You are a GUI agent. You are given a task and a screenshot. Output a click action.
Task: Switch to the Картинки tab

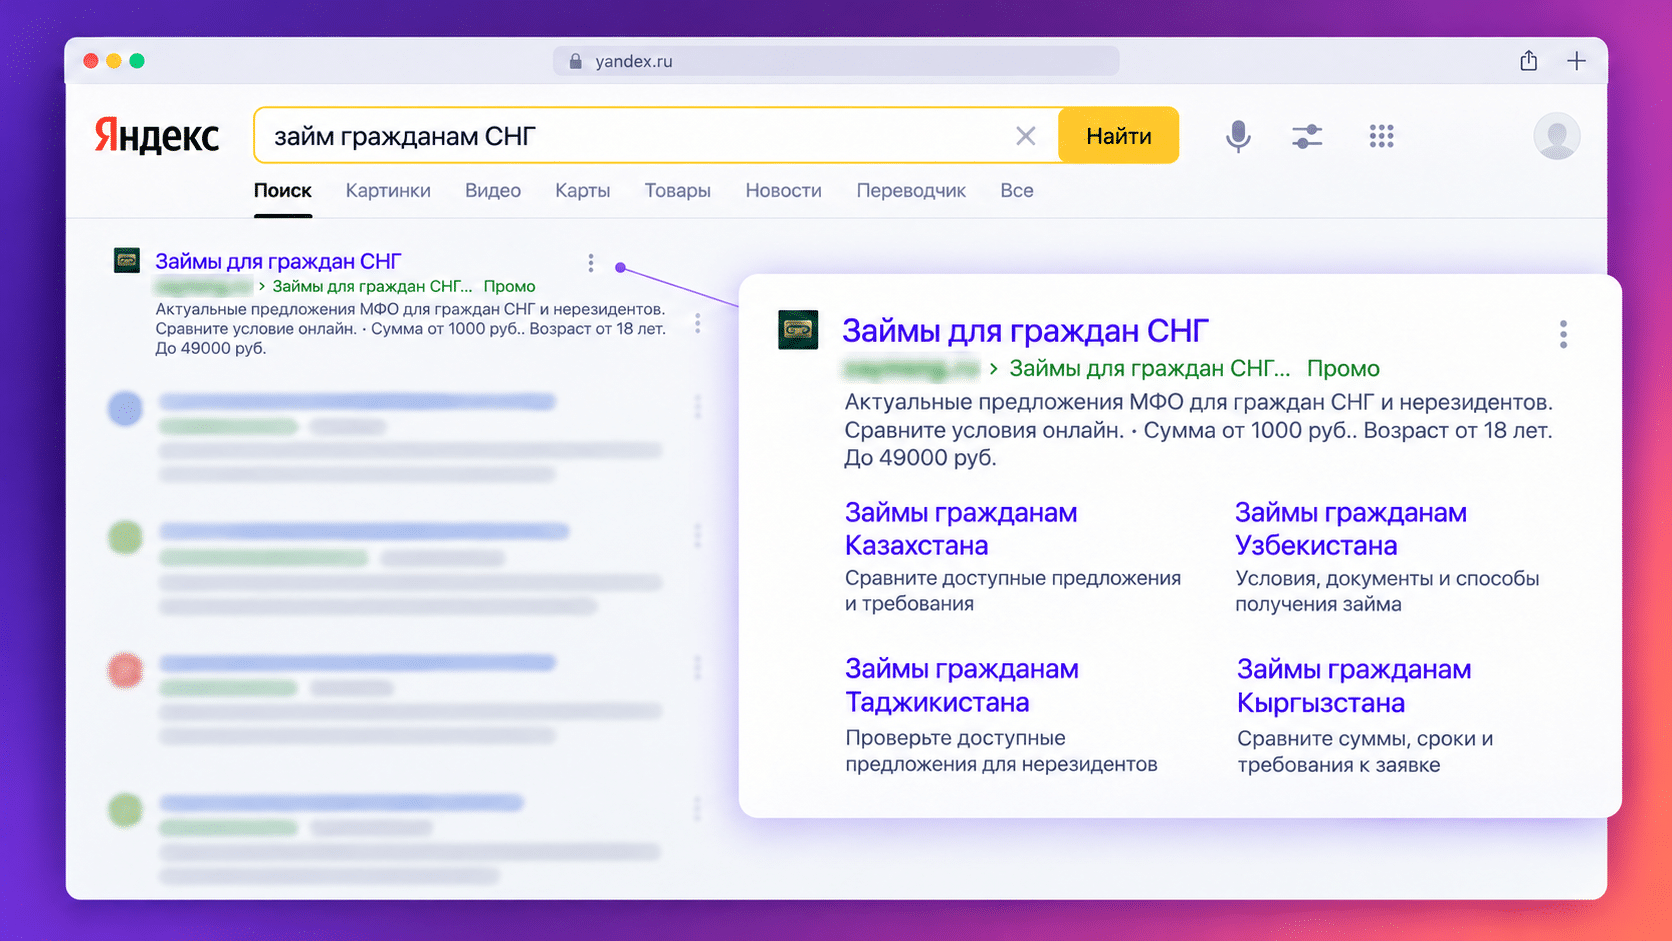pos(388,190)
